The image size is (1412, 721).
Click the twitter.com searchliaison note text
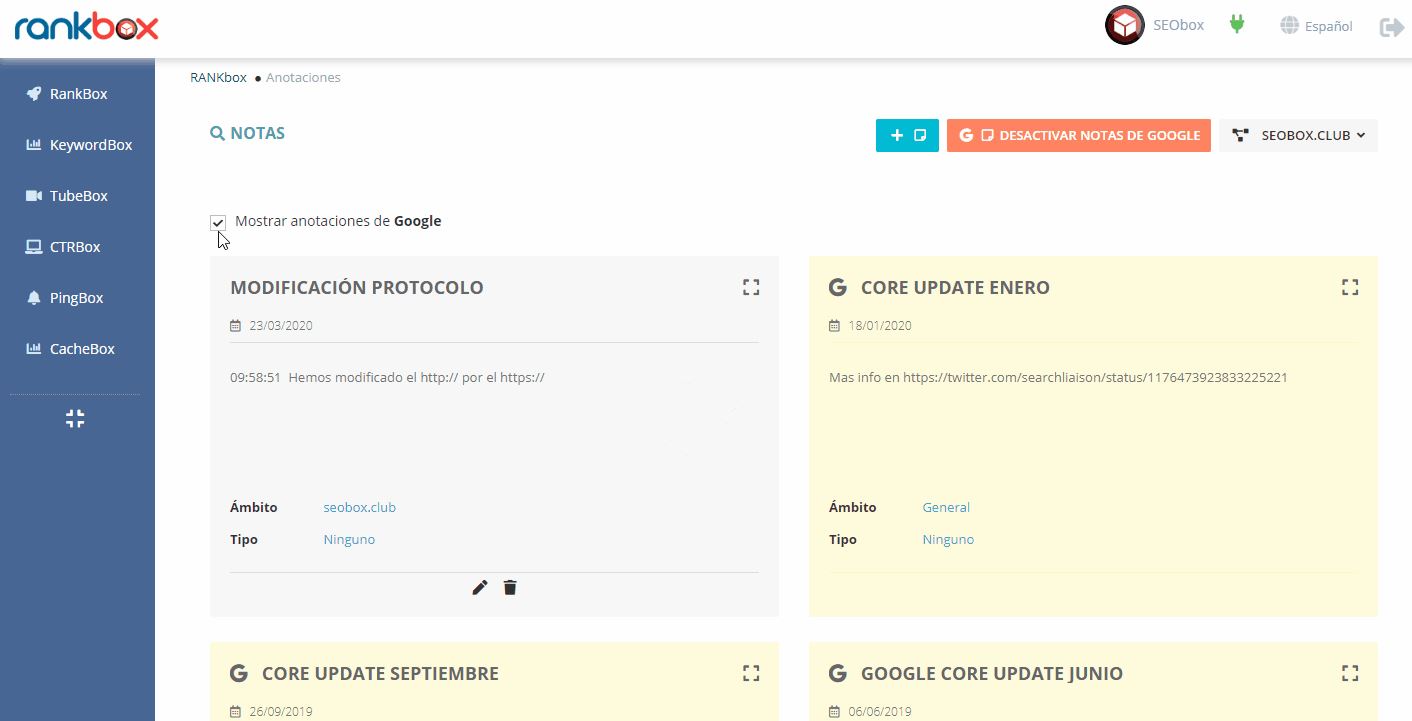(1058, 378)
